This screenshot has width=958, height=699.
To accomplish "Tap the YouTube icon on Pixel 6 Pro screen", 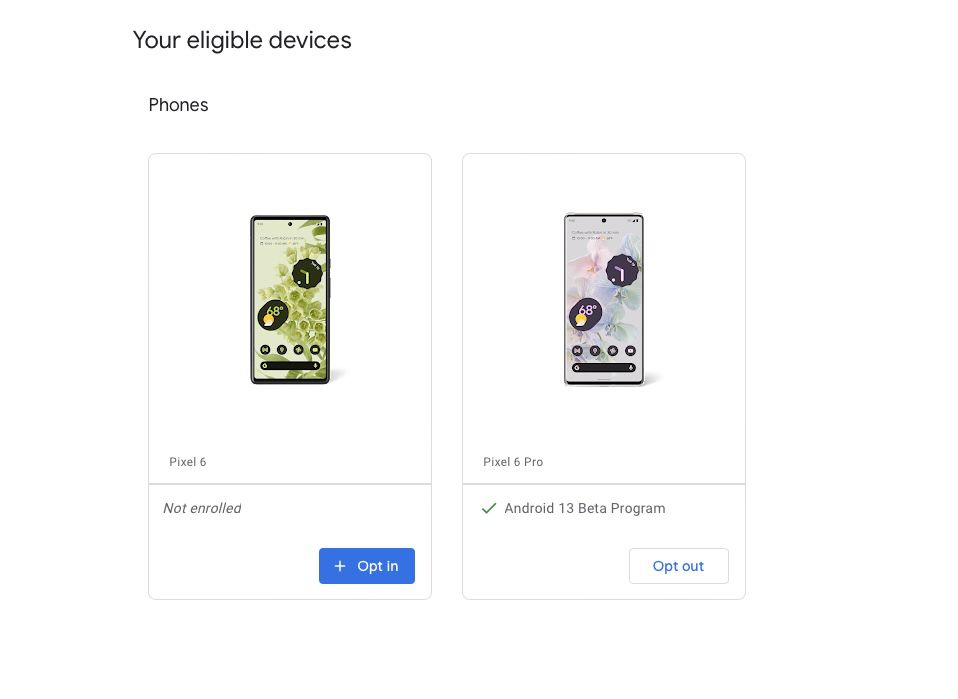I will (630, 350).
